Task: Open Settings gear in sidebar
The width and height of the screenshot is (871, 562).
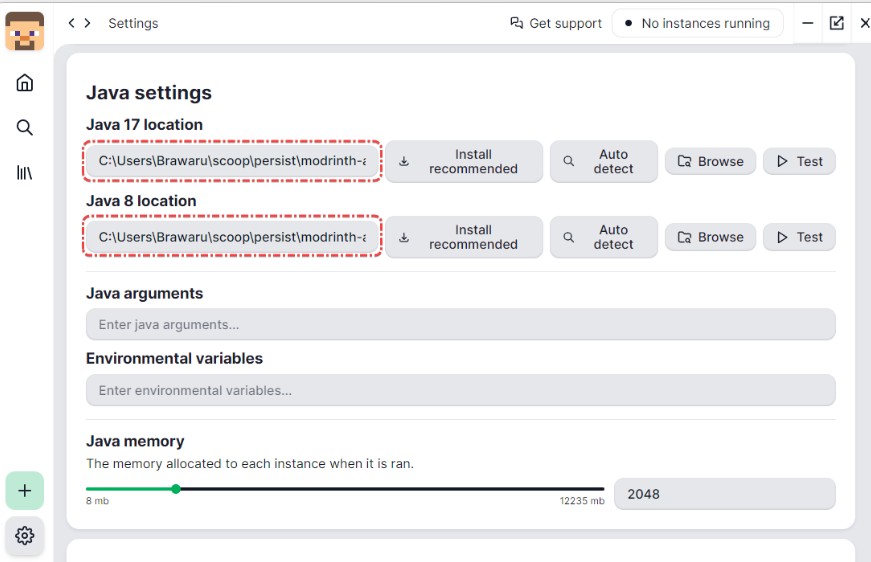Action: (x=24, y=535)
